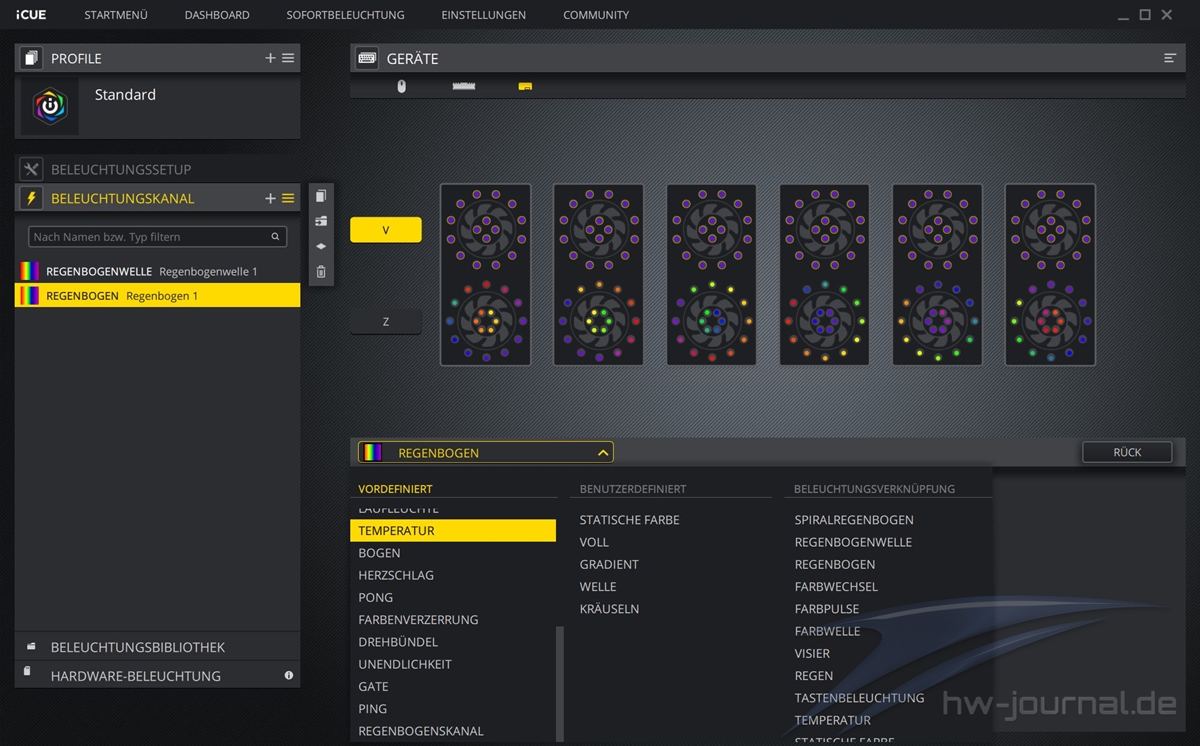Click the Geräte keyboard icon

tap(367, 58)
